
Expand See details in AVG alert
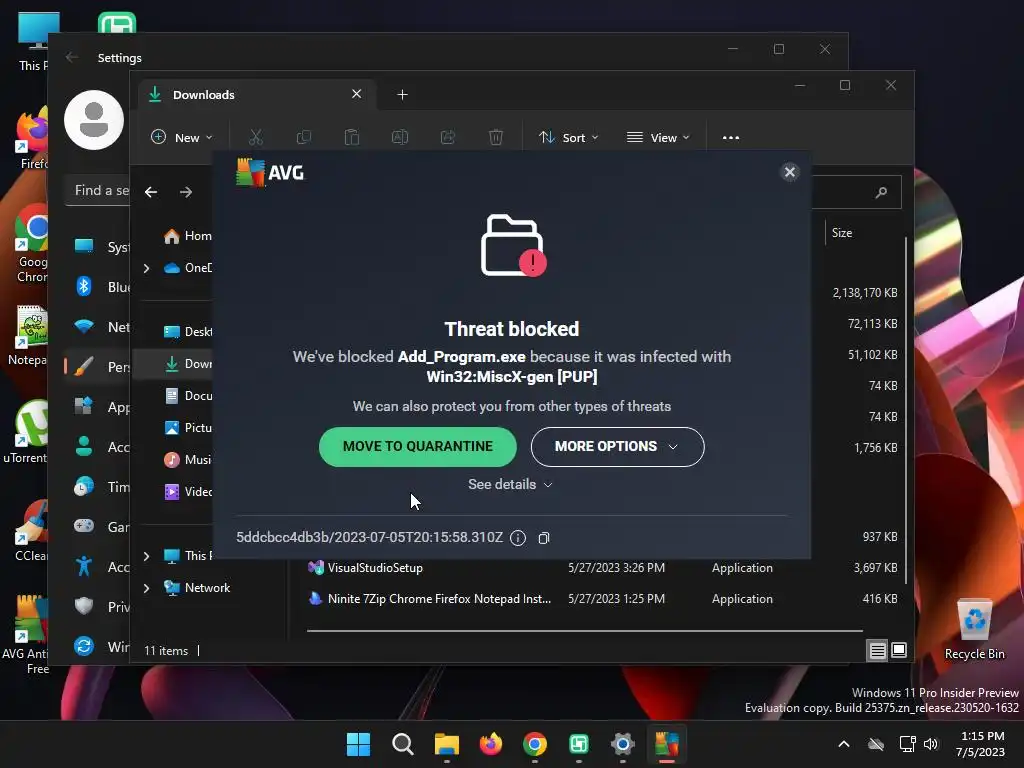pyautogui.click(x=510, y=485)
